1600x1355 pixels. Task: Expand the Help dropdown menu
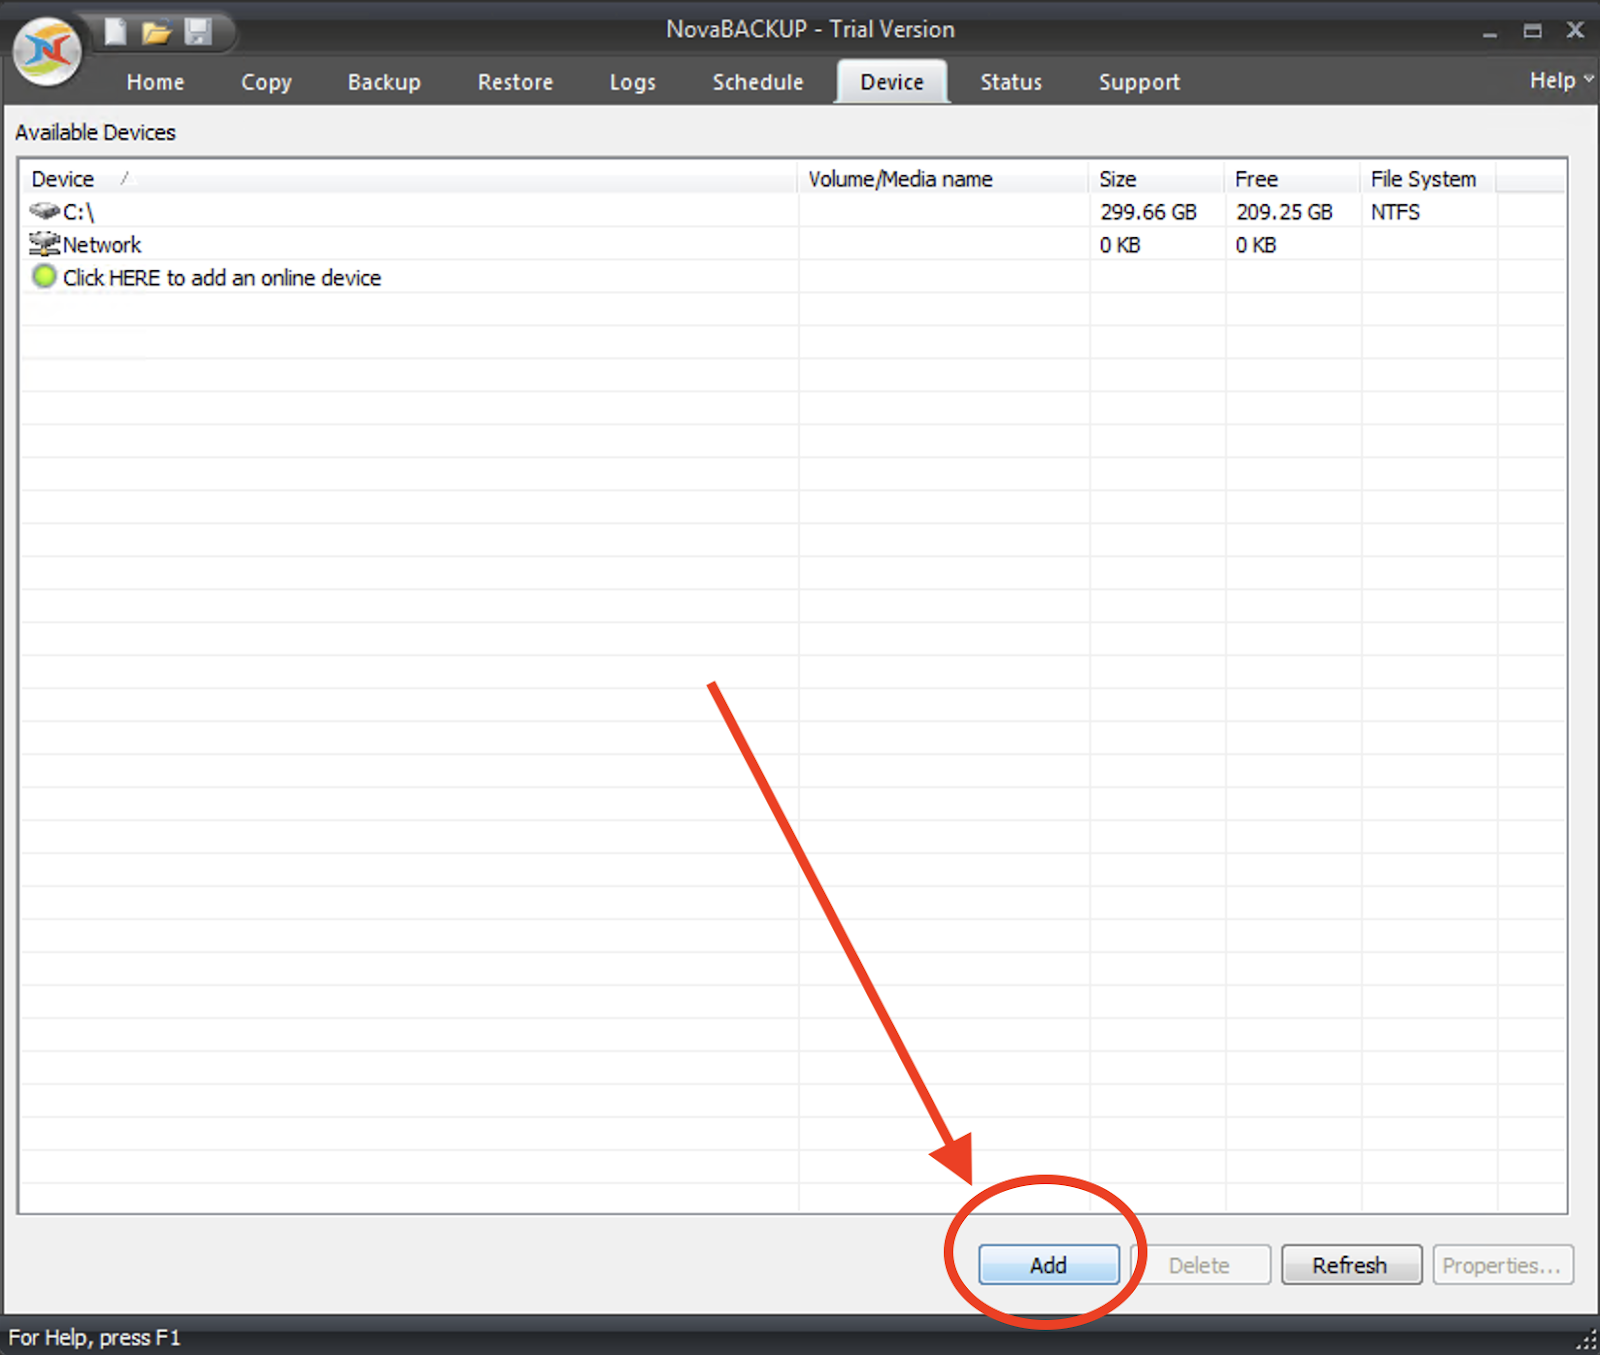pyautogui.click(x=1561, y=80)
